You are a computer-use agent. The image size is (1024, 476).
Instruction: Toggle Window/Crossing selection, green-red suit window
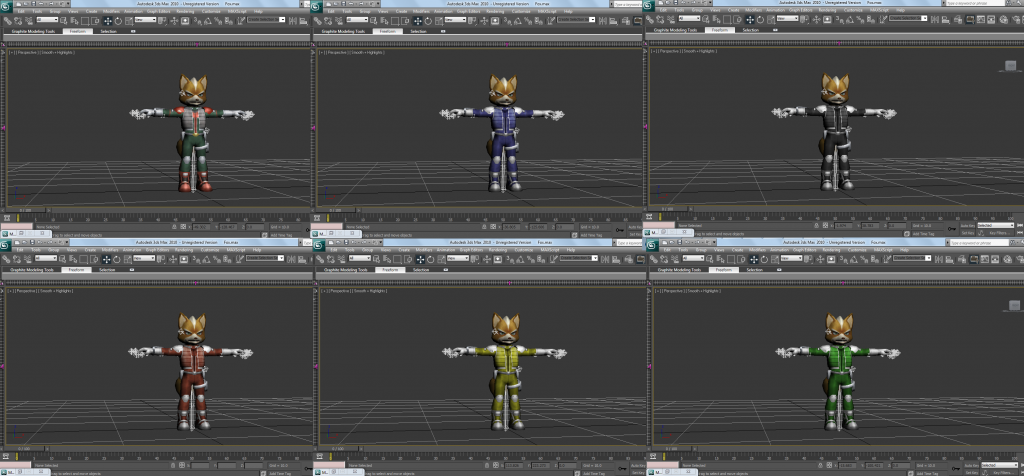[x=95, y=20]
